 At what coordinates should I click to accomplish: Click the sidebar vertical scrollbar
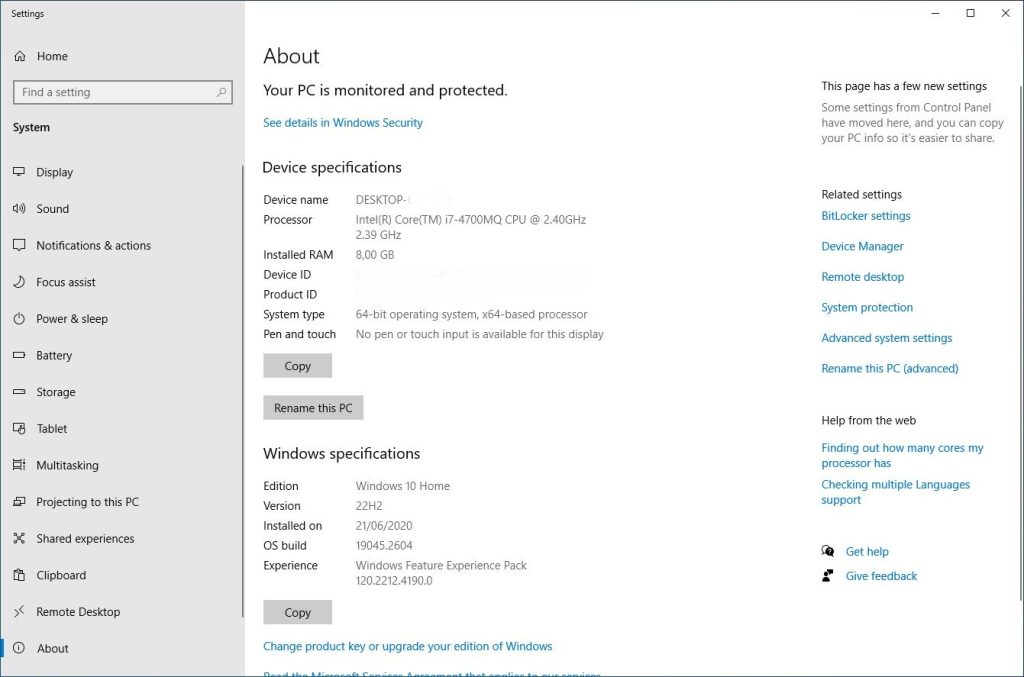coord(243,392)
